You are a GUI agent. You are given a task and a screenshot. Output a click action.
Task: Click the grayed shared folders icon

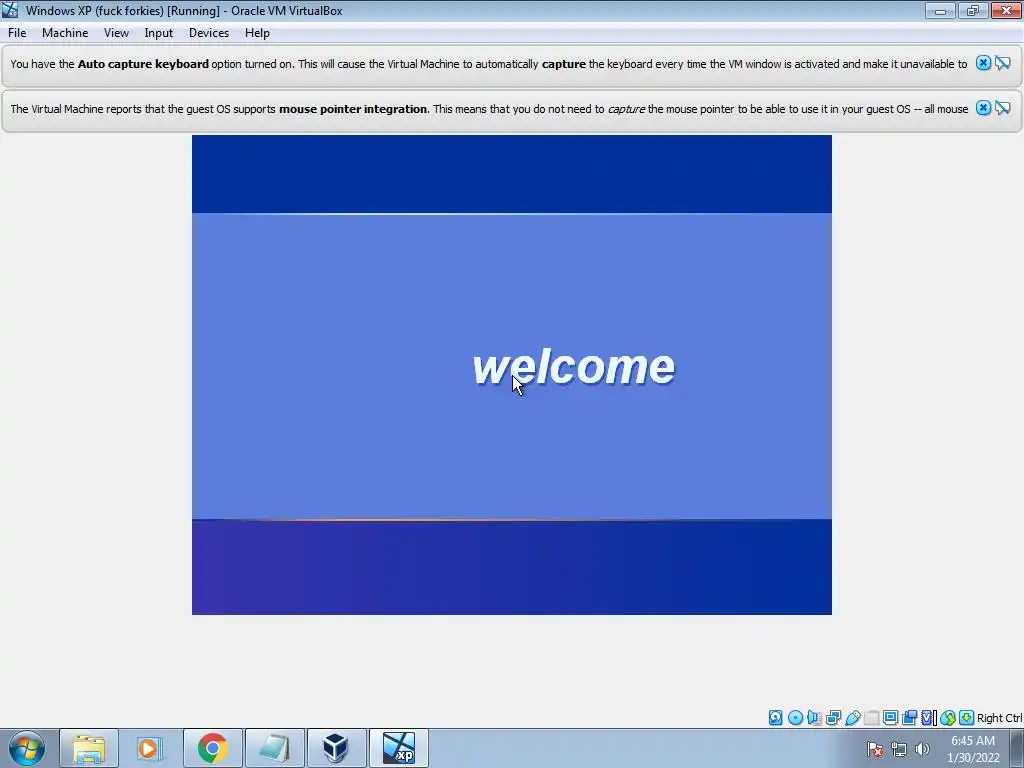(871, 718)
